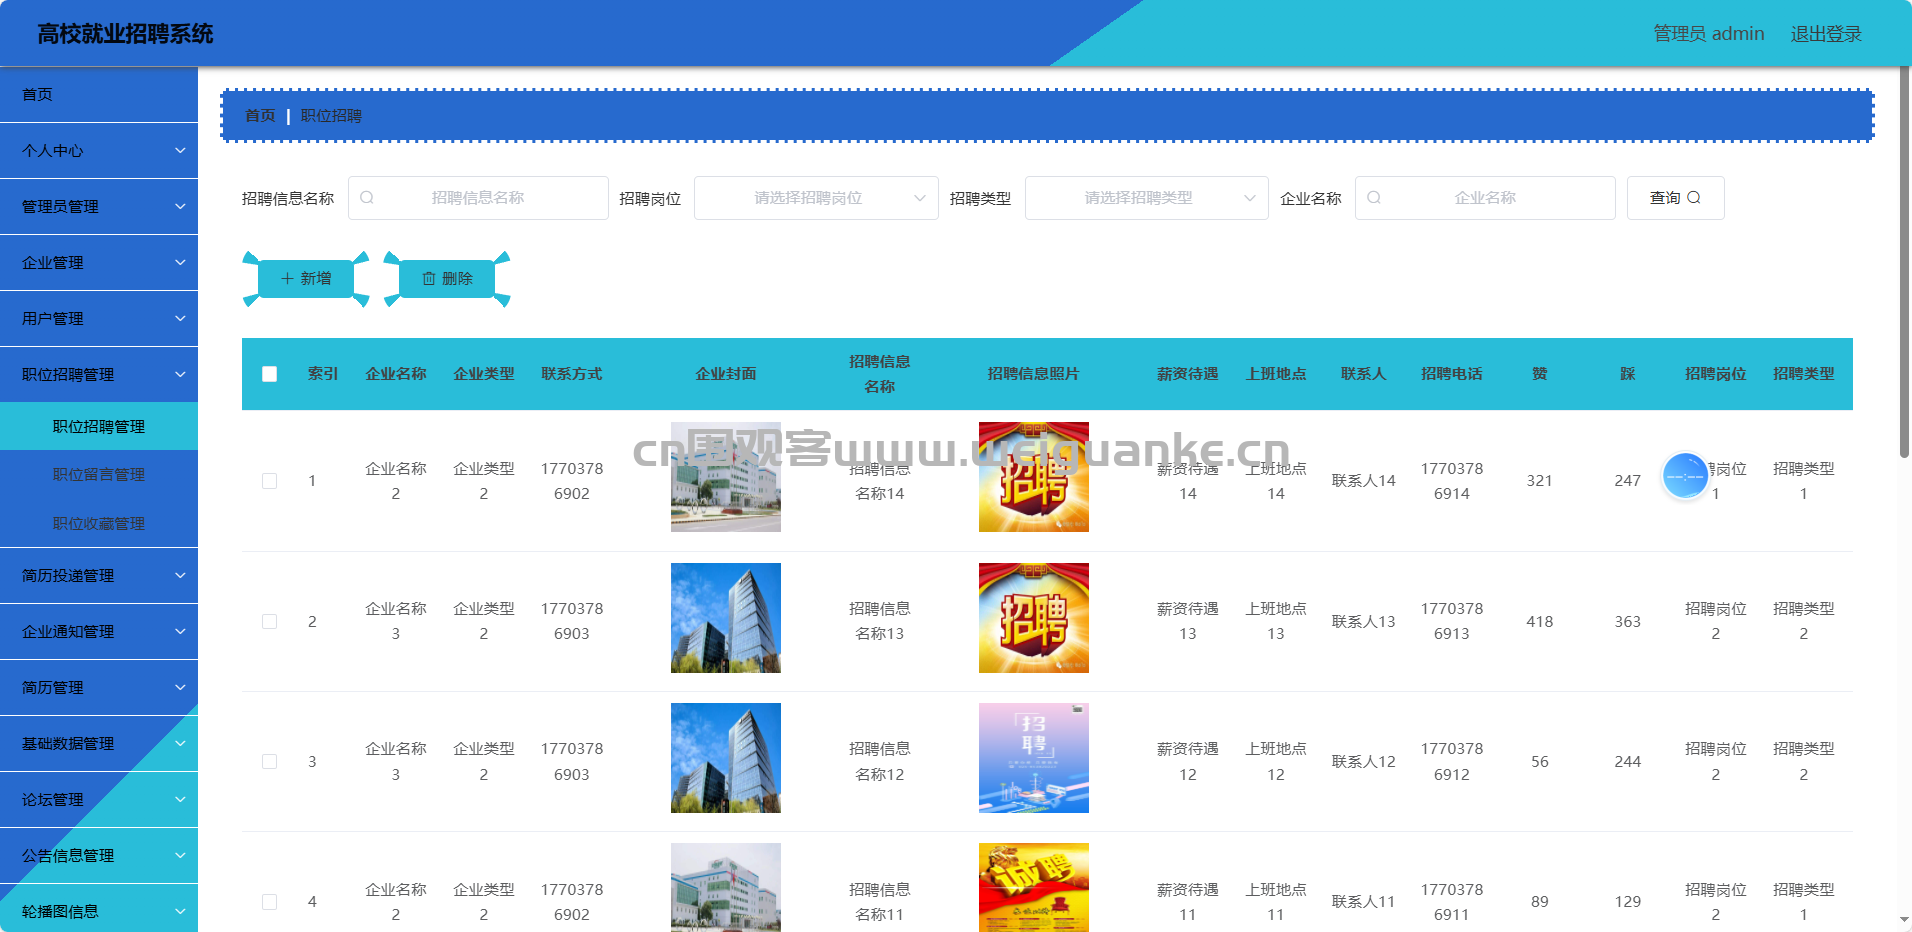The image size is (1912, 932).
Task: Click the 首页 breadcrumb link
Action: (x=260, y=116)
